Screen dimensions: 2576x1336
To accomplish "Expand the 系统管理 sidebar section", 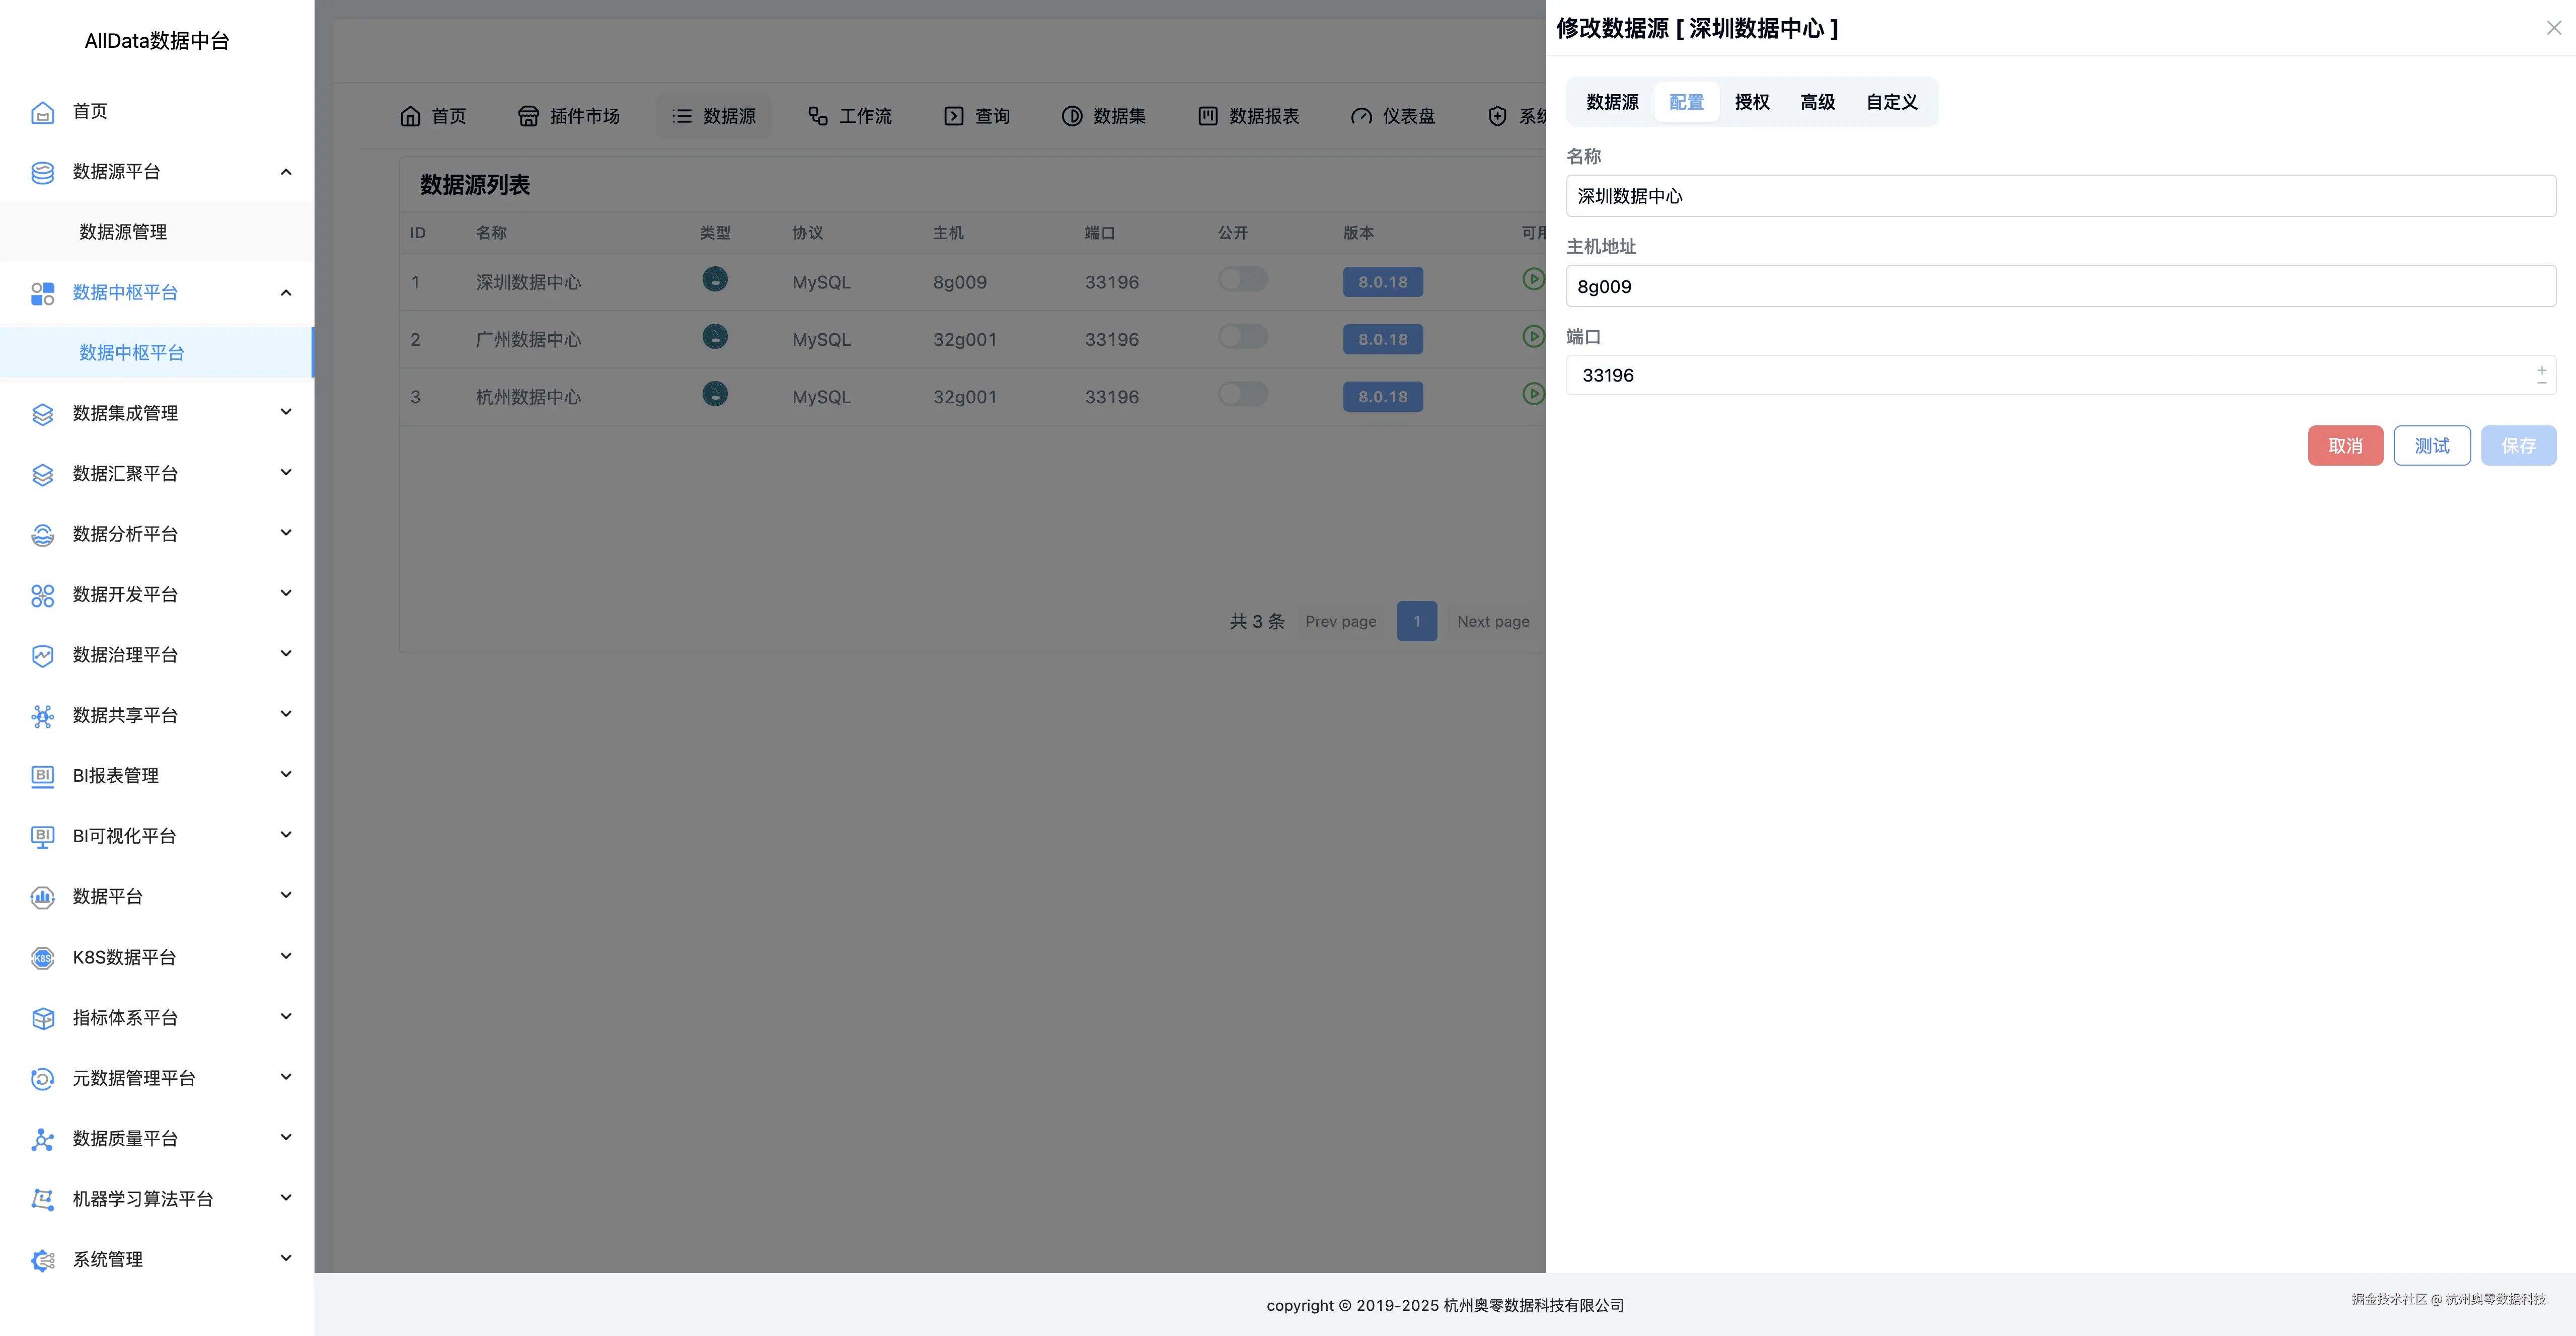I will pos(285,1259).
